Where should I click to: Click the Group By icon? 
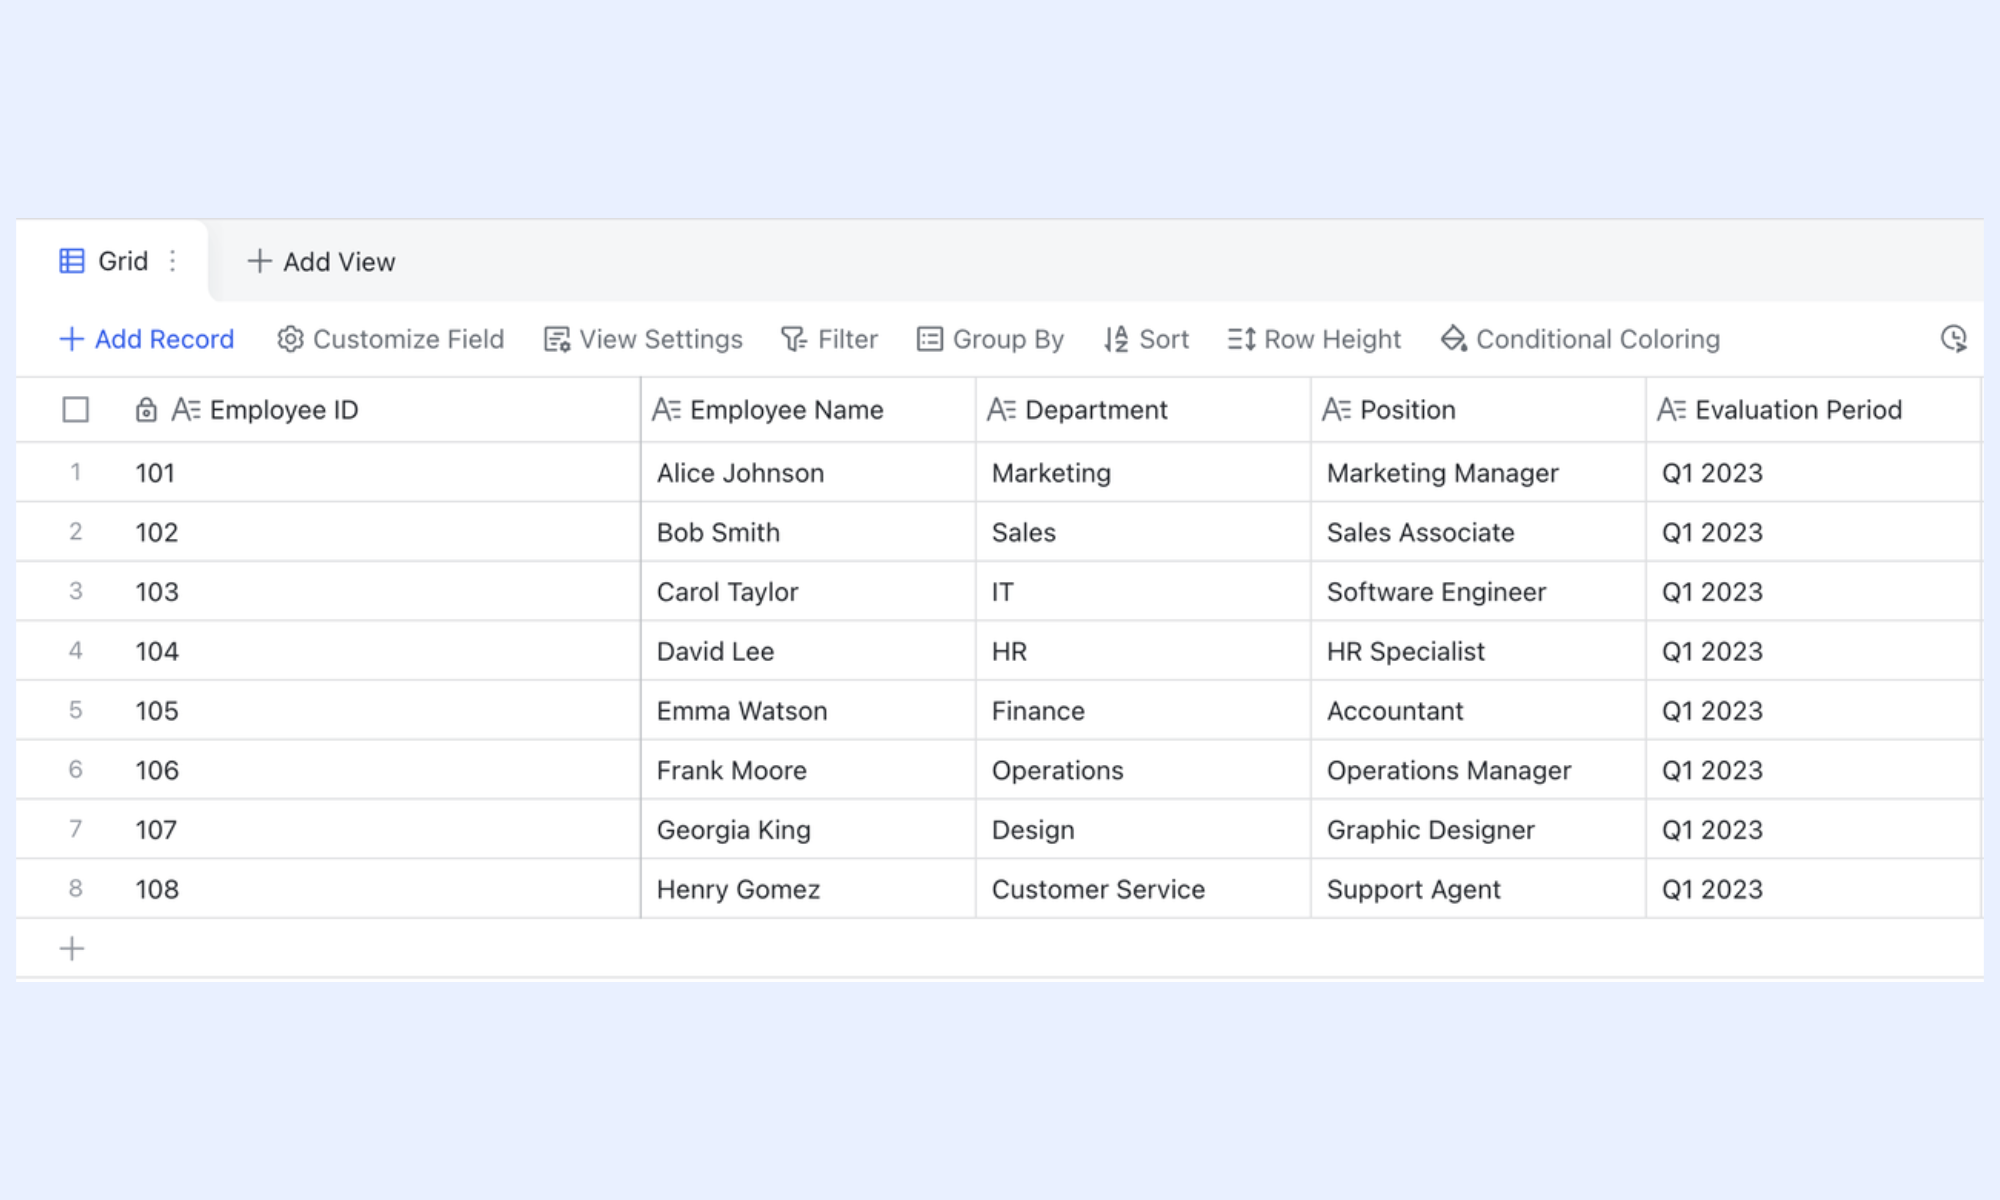(930, 339)
